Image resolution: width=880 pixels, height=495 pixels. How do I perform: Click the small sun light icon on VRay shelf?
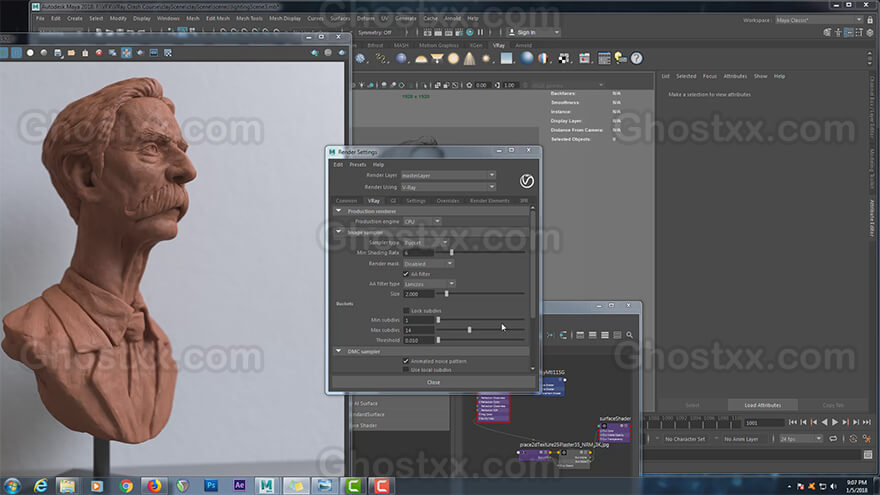(486, 58)
